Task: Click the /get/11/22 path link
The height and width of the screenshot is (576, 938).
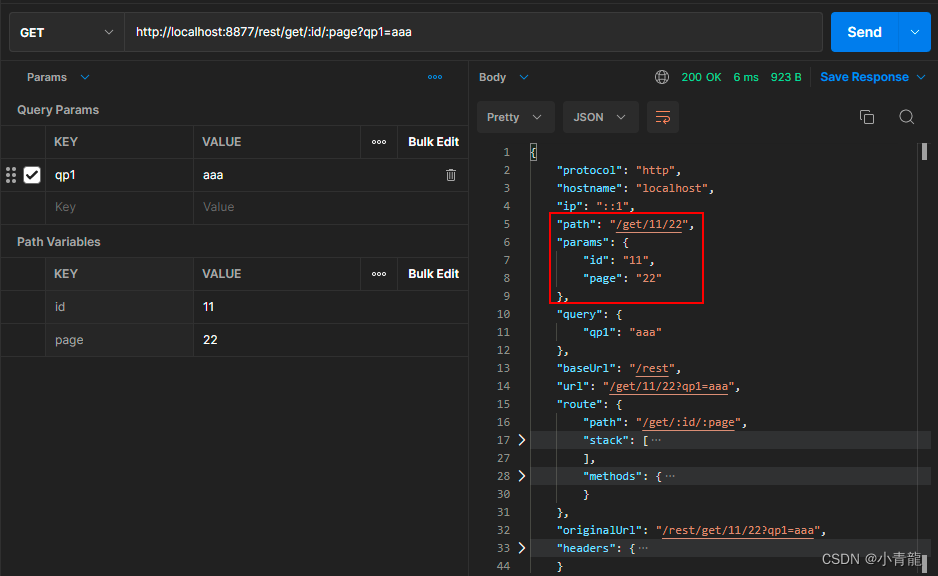Action: (649, 224)
